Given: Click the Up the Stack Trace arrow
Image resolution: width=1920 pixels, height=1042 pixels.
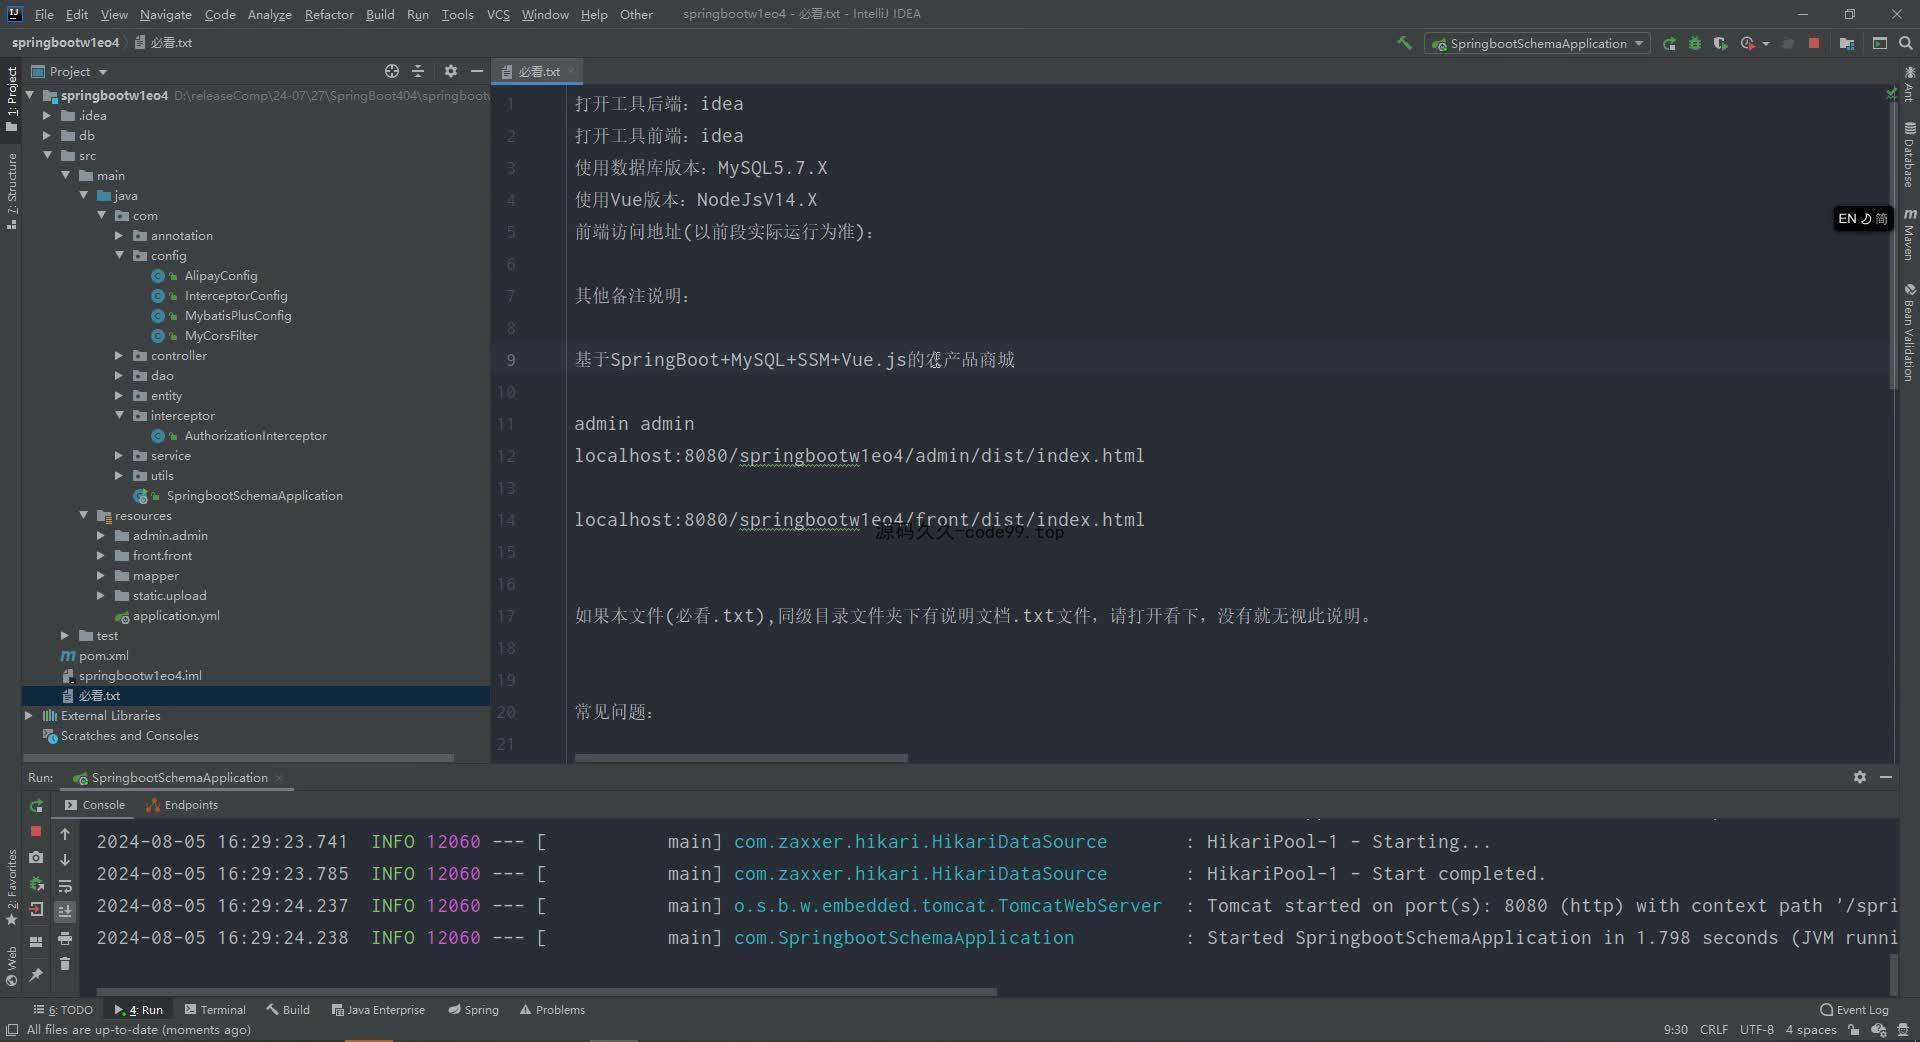Looking at the screenshot, I should point(65,833).
